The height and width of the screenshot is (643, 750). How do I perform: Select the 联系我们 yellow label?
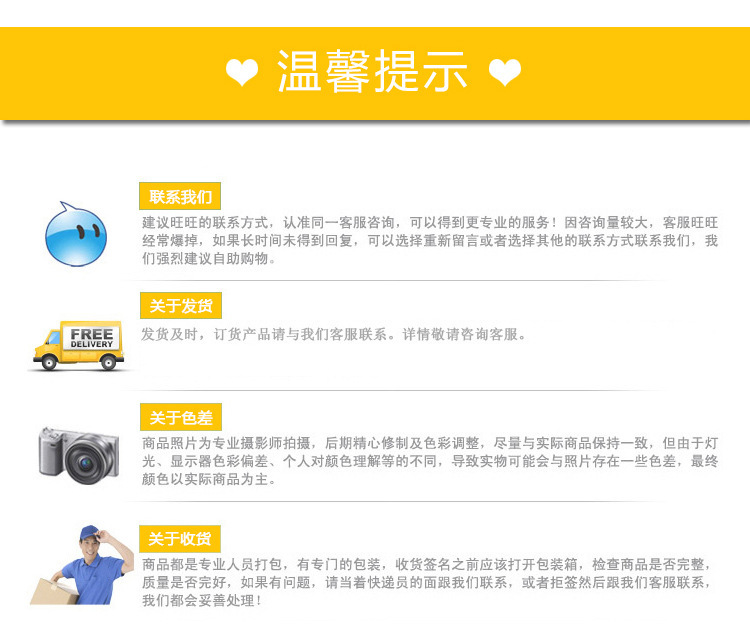click(x=180, y=196)
